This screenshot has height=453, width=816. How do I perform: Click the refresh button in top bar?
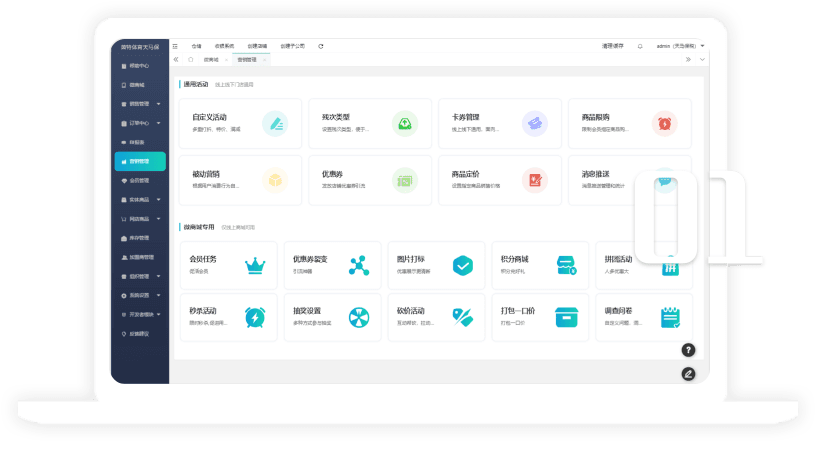(320, 46)
